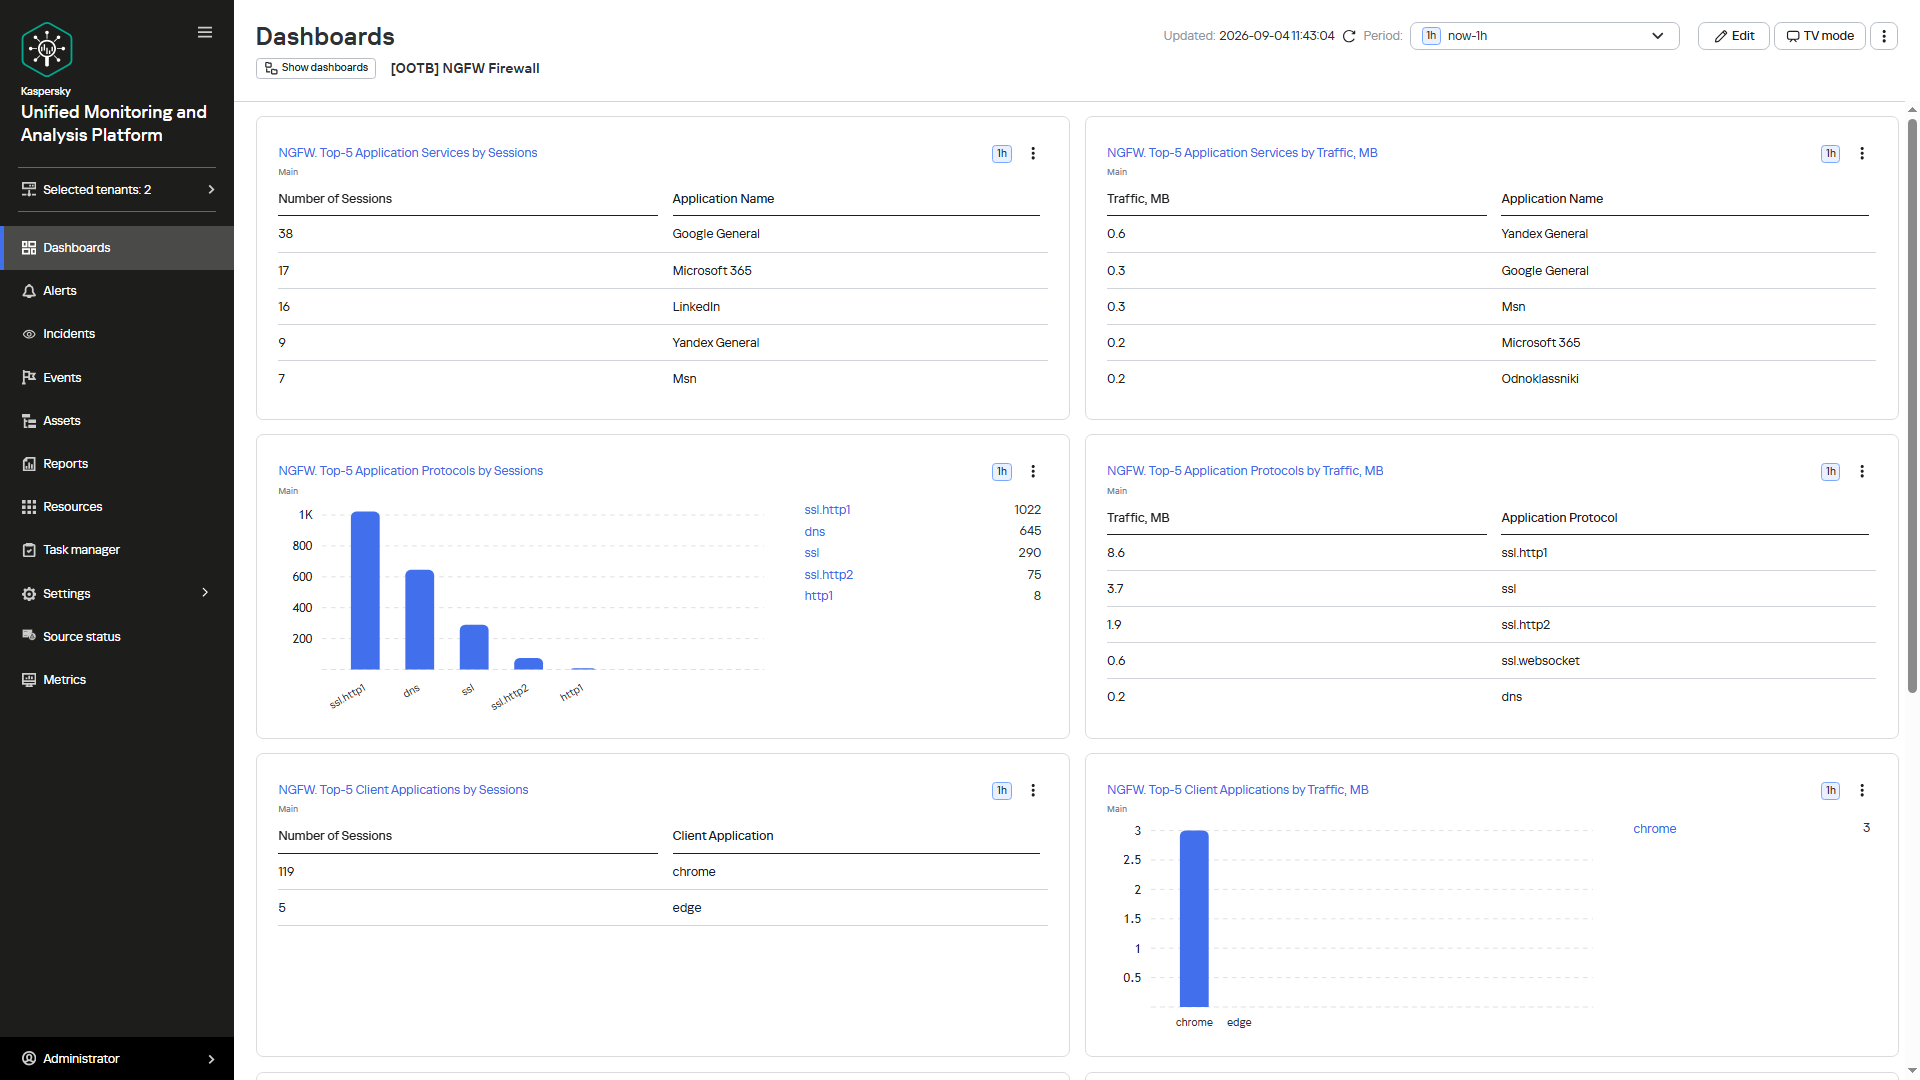1920x1080 pixels.
Task: Open NGFW Top-5 Application Services by Traffic link
Action: (1242, 153)
